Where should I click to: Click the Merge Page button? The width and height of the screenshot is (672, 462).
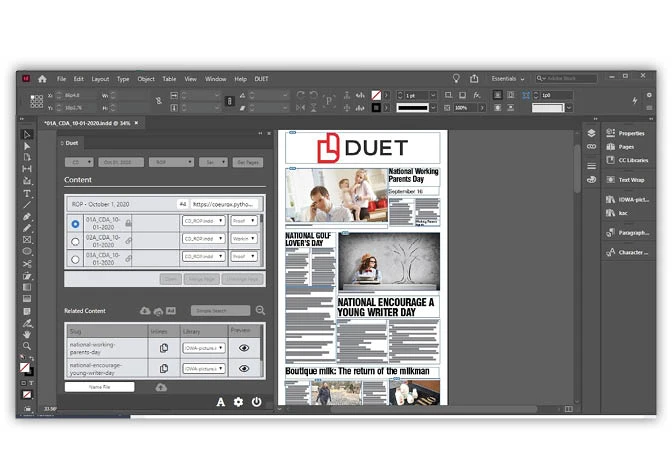coord(201,279)
